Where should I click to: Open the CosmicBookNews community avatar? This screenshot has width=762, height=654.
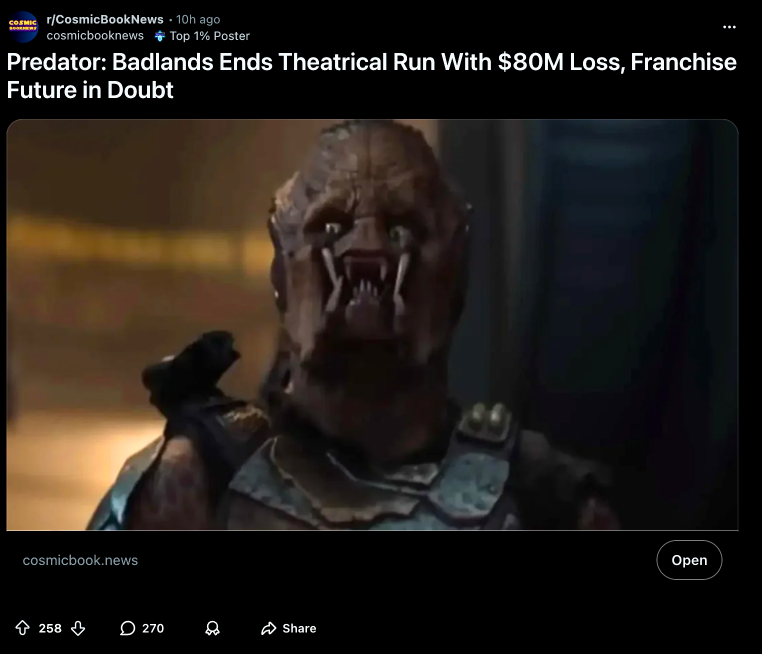tap(23, 27)
